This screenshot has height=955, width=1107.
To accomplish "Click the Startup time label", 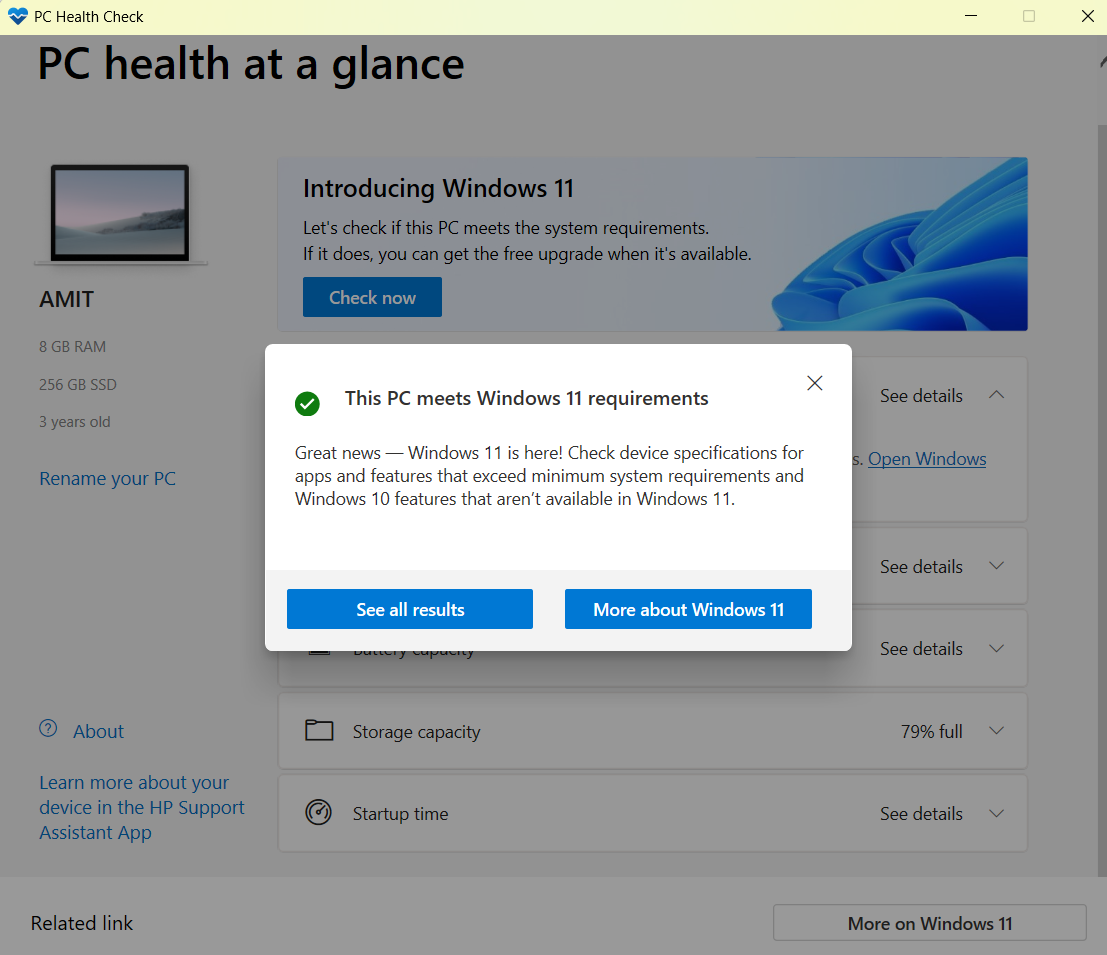I will 400,814.
